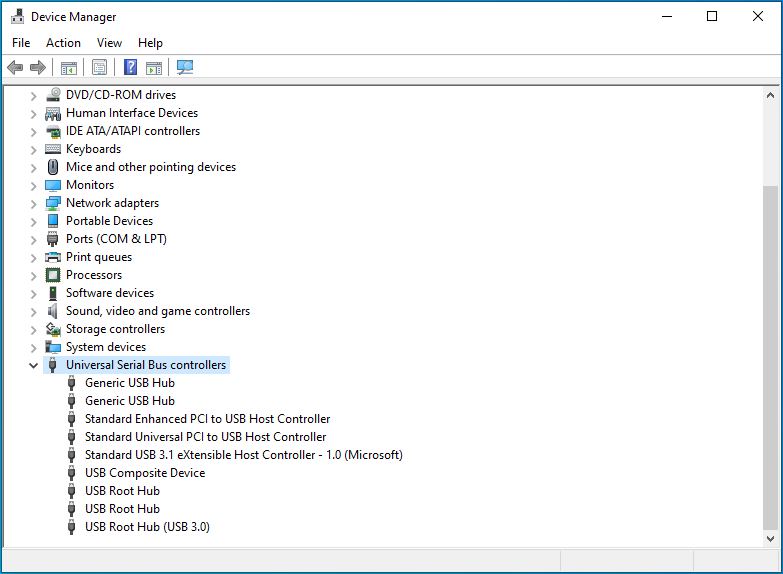This screenshot has height=574, width=783.
Task: Open the File menu
Action: coord(21,43)
